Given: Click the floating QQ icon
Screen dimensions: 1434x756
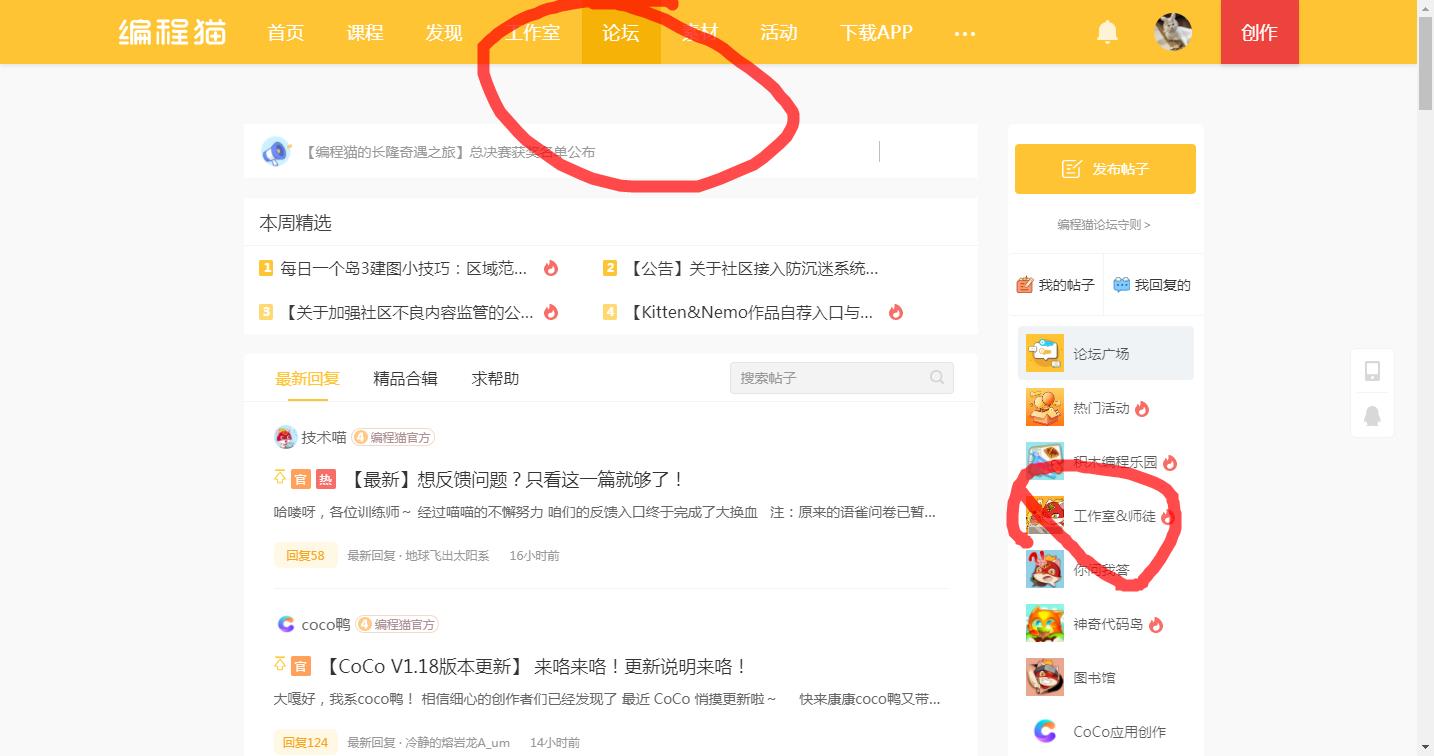Looking at the screenshot, I should click(1372, 415).
